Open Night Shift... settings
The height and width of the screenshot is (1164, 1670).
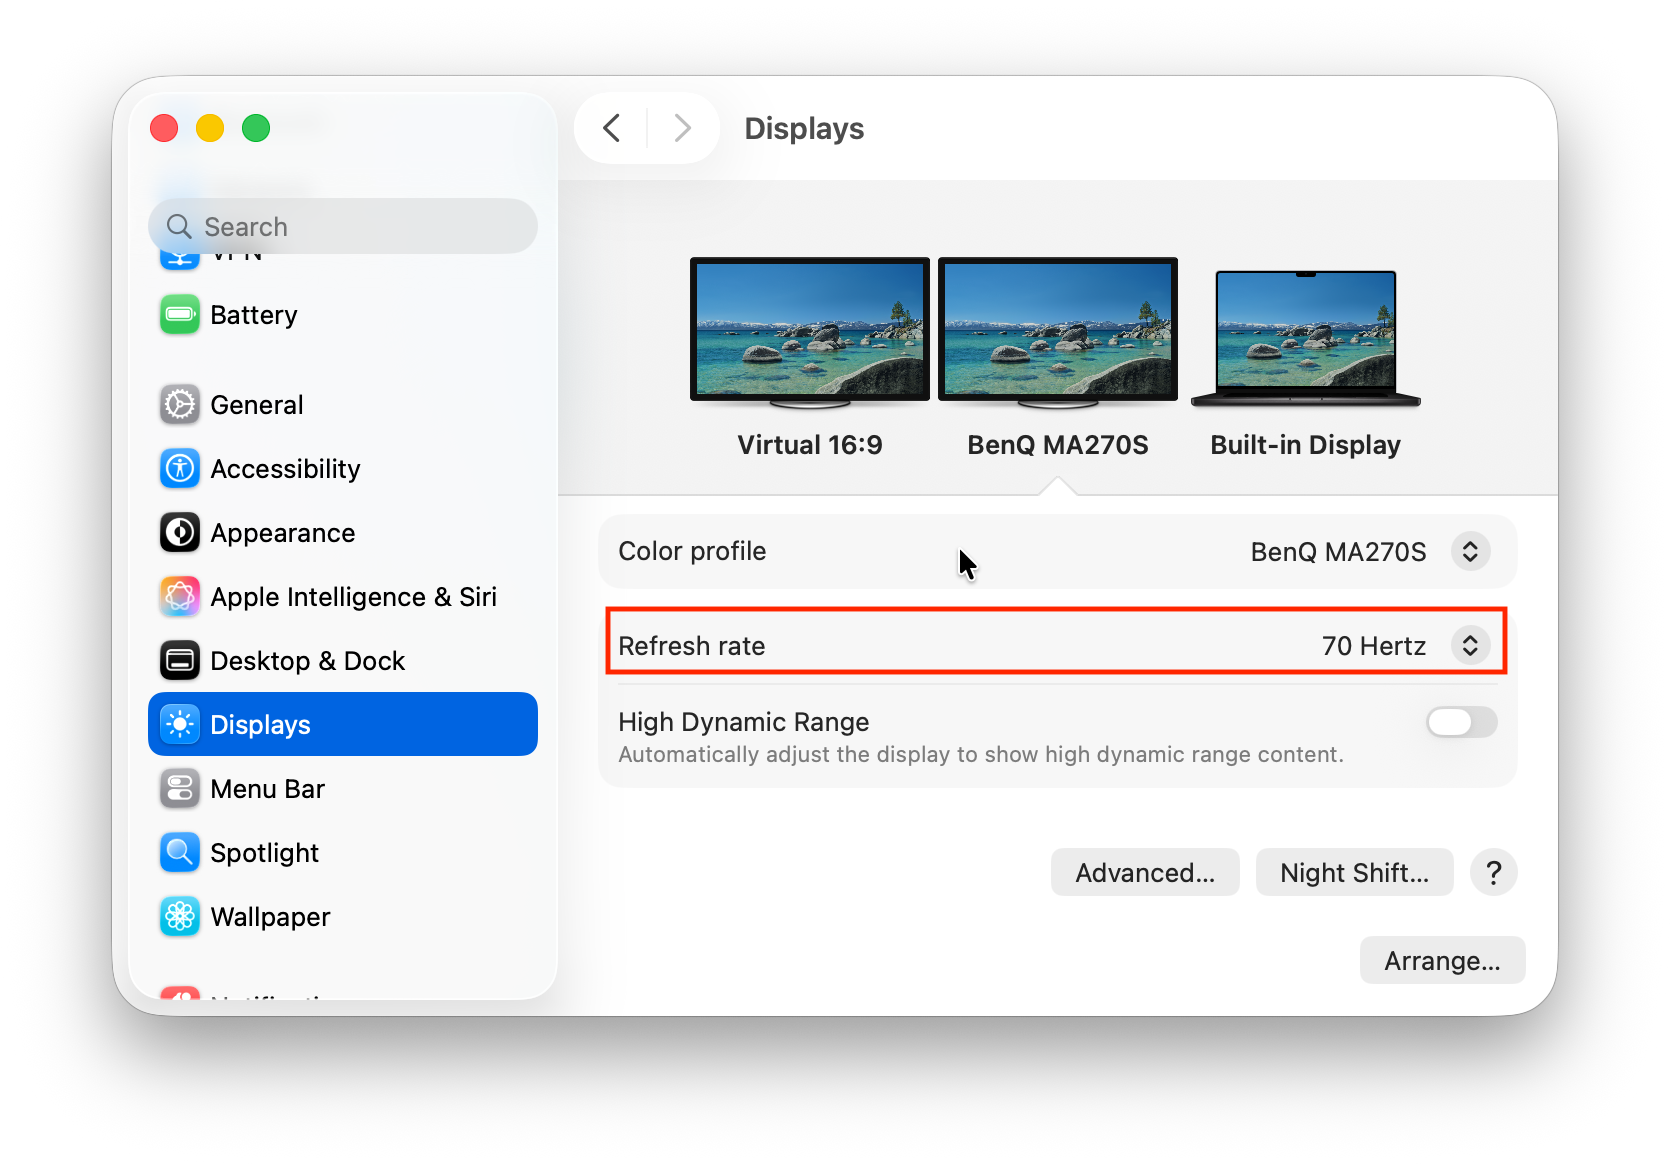[x=1354, y=873]
